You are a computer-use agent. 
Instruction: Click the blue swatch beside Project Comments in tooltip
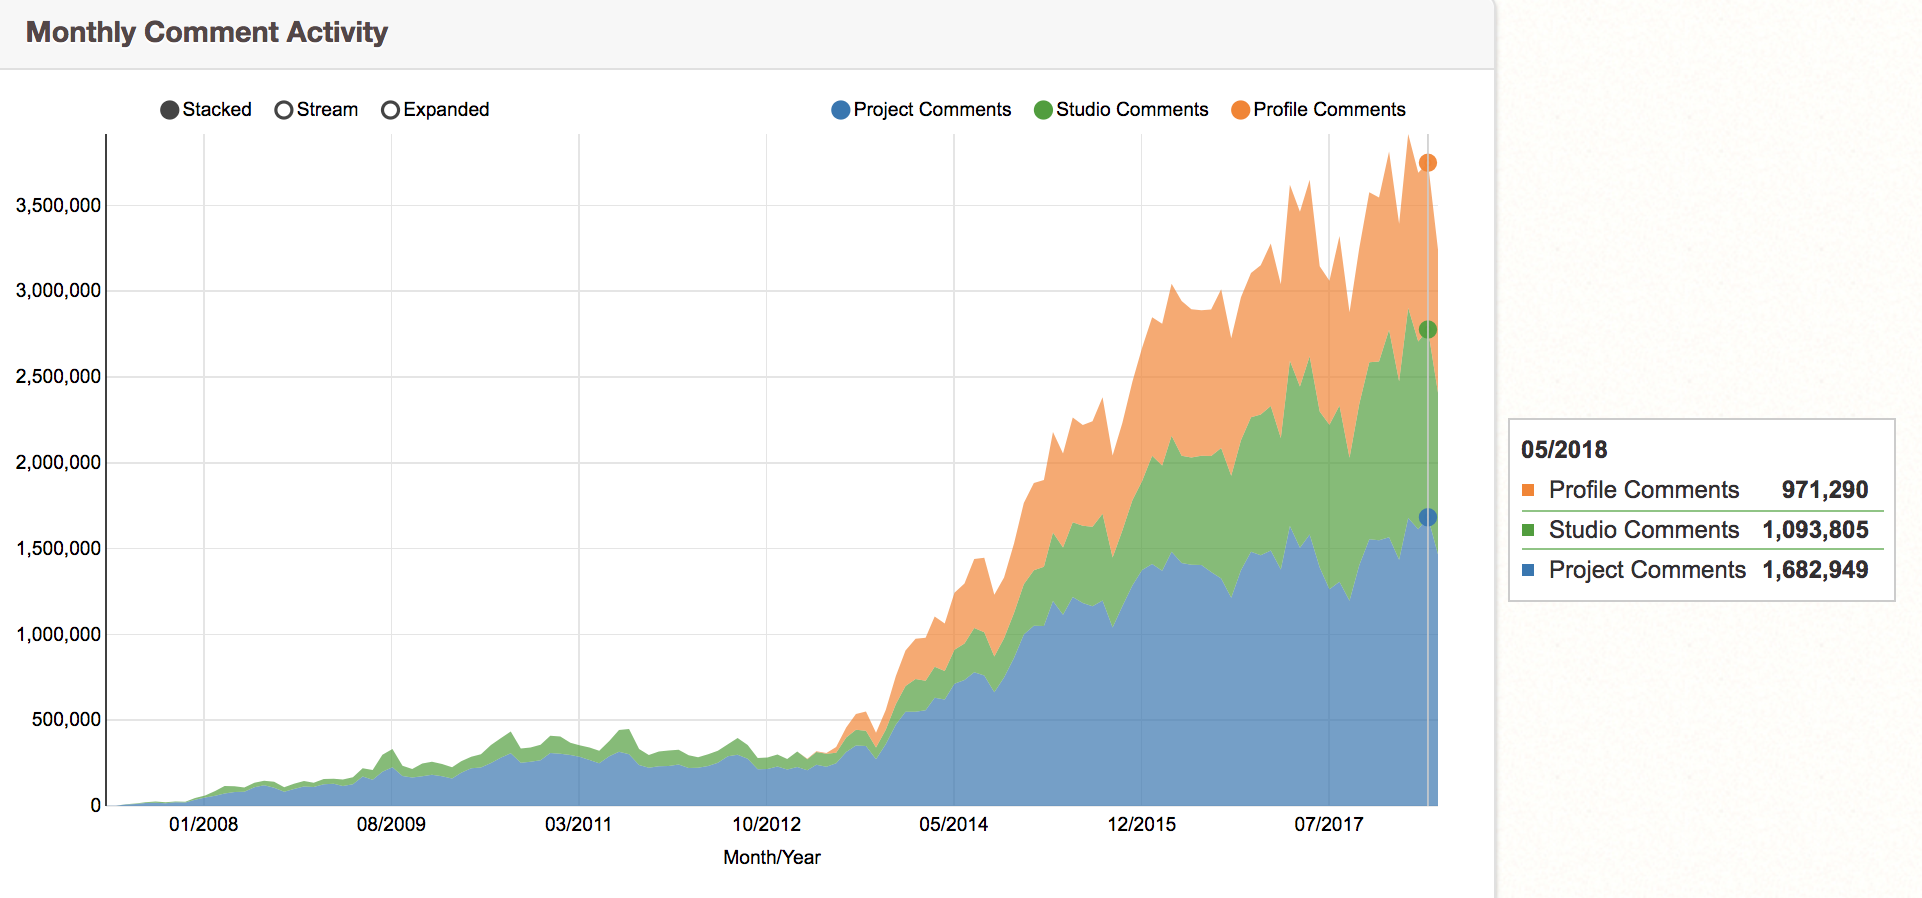tap(1528, 570)
